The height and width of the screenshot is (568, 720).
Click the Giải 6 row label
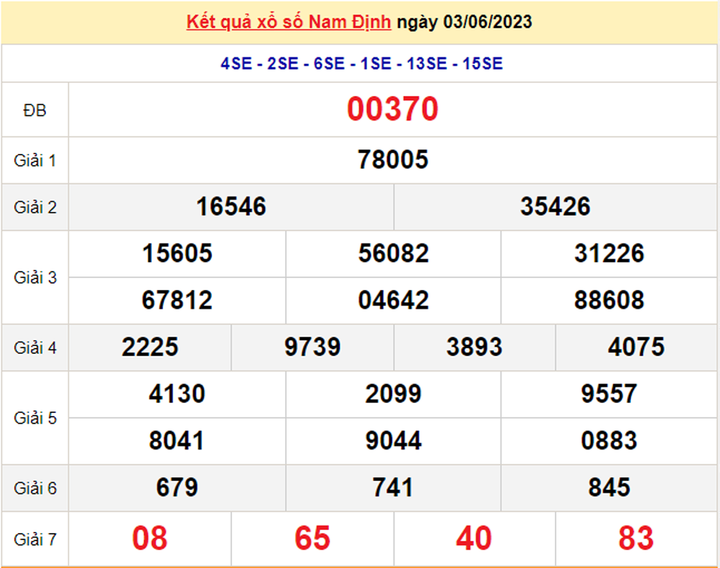35,489
